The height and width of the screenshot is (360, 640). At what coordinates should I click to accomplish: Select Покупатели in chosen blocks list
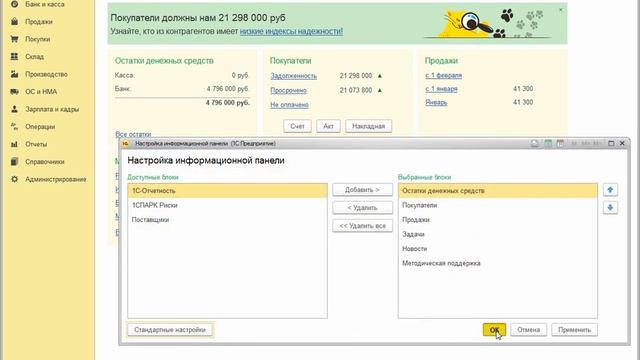click(498, 205)
